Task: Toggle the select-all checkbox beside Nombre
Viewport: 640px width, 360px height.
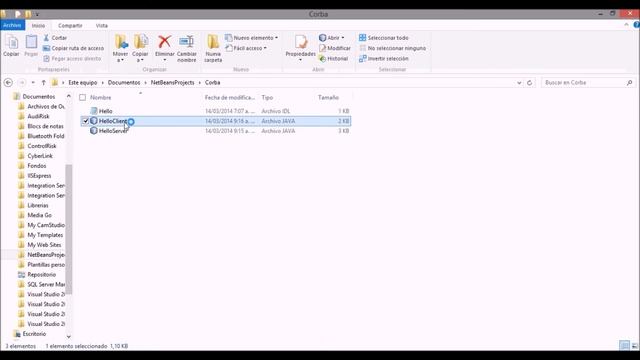Action: click(x=82, y=98)
